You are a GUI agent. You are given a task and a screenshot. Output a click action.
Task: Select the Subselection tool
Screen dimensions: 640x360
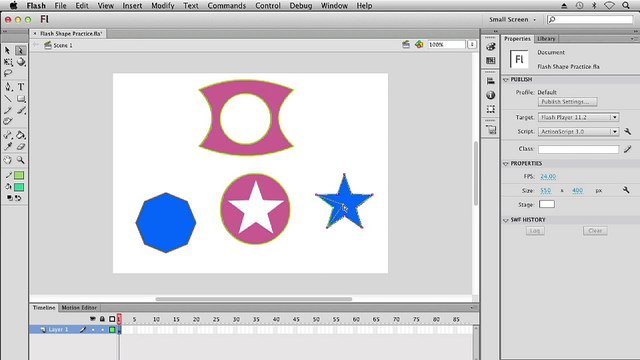tap(20, 50)
